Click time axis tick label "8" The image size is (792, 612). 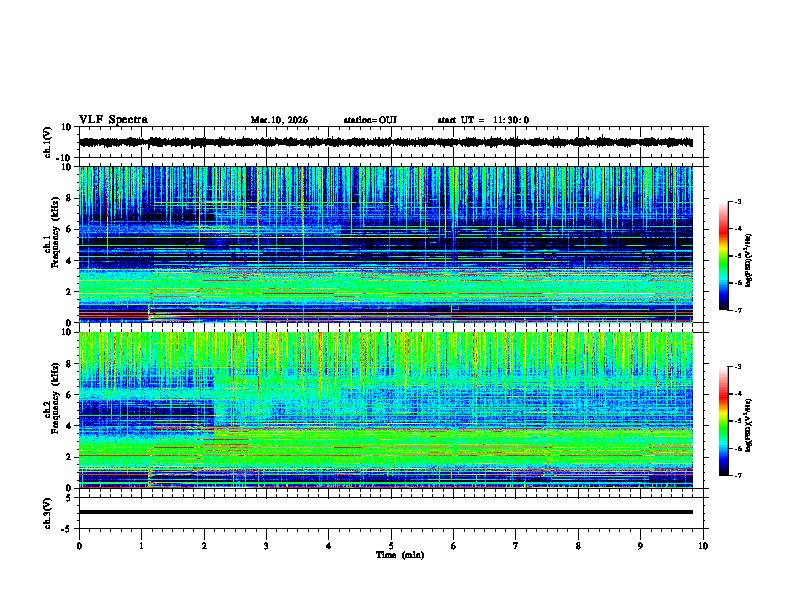tap(578, 546)
